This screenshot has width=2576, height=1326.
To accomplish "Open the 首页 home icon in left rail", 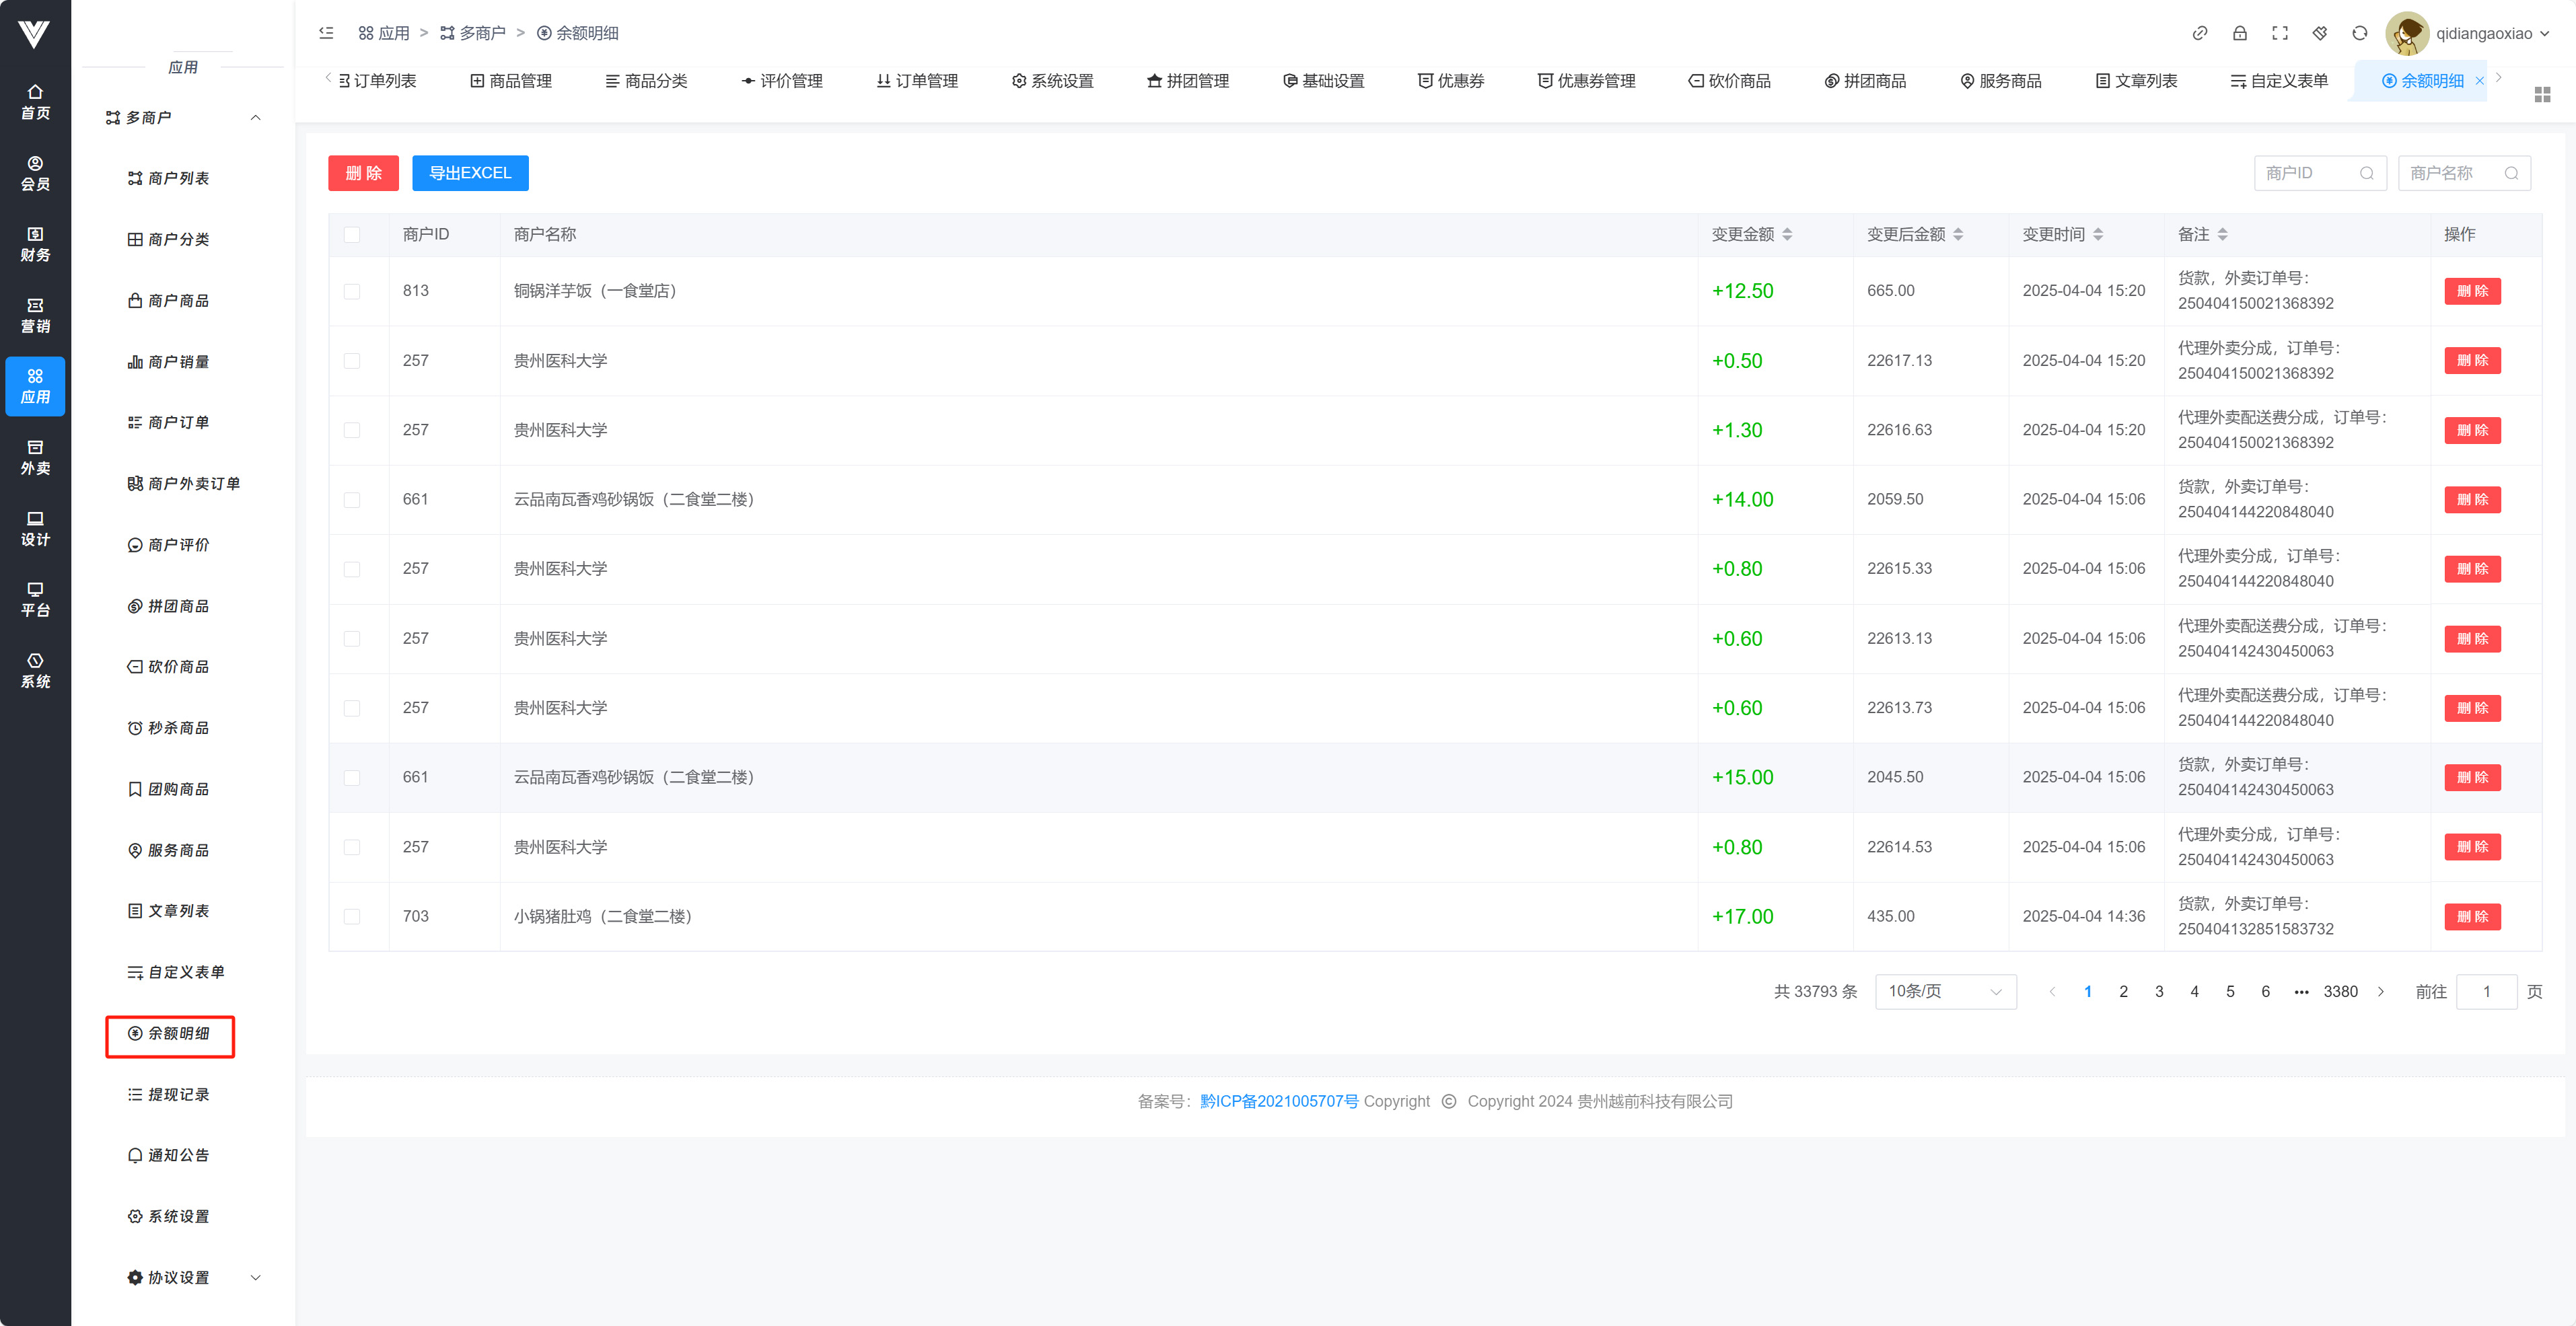I will coord(35,102).
